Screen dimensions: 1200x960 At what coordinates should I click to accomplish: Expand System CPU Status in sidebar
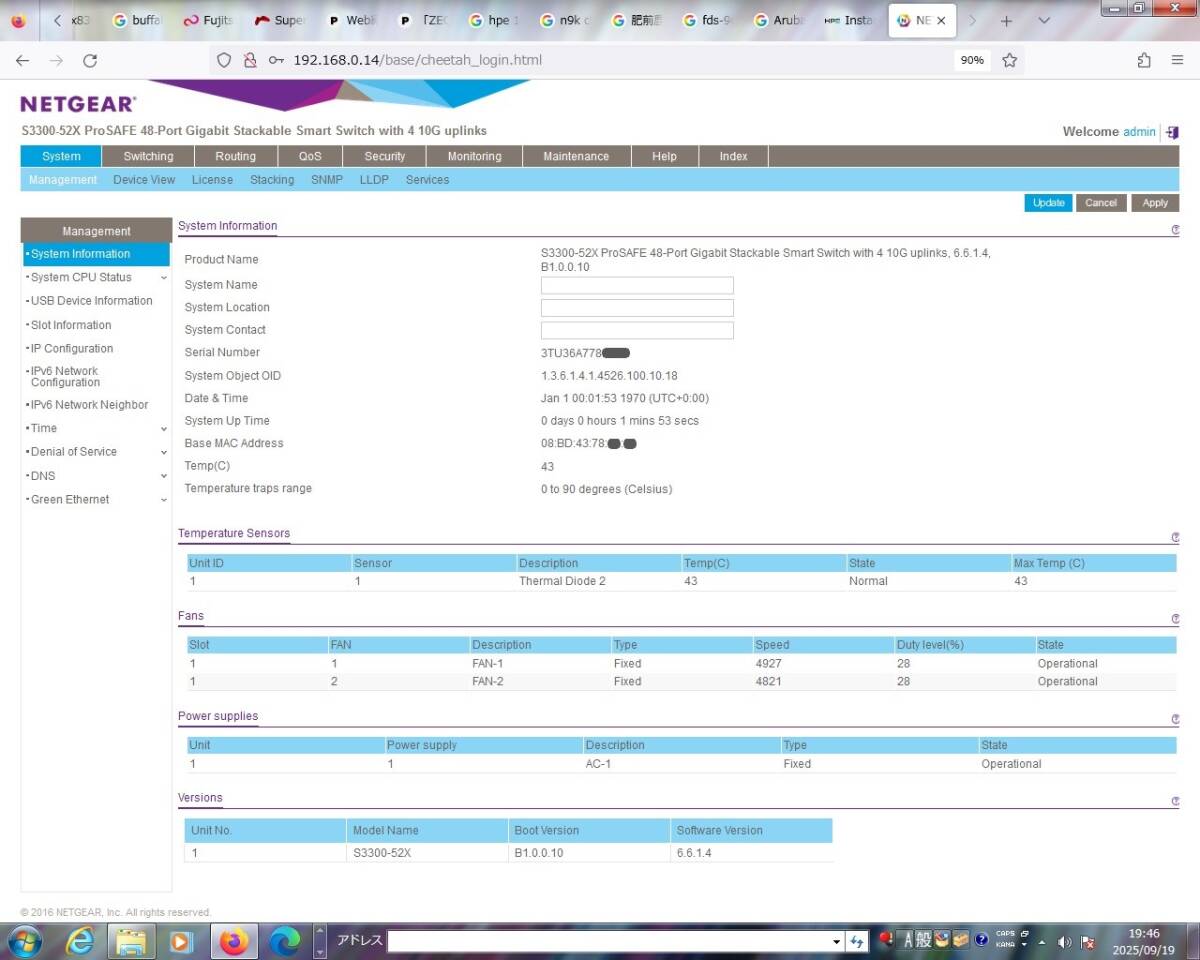(x=164, y=278)
